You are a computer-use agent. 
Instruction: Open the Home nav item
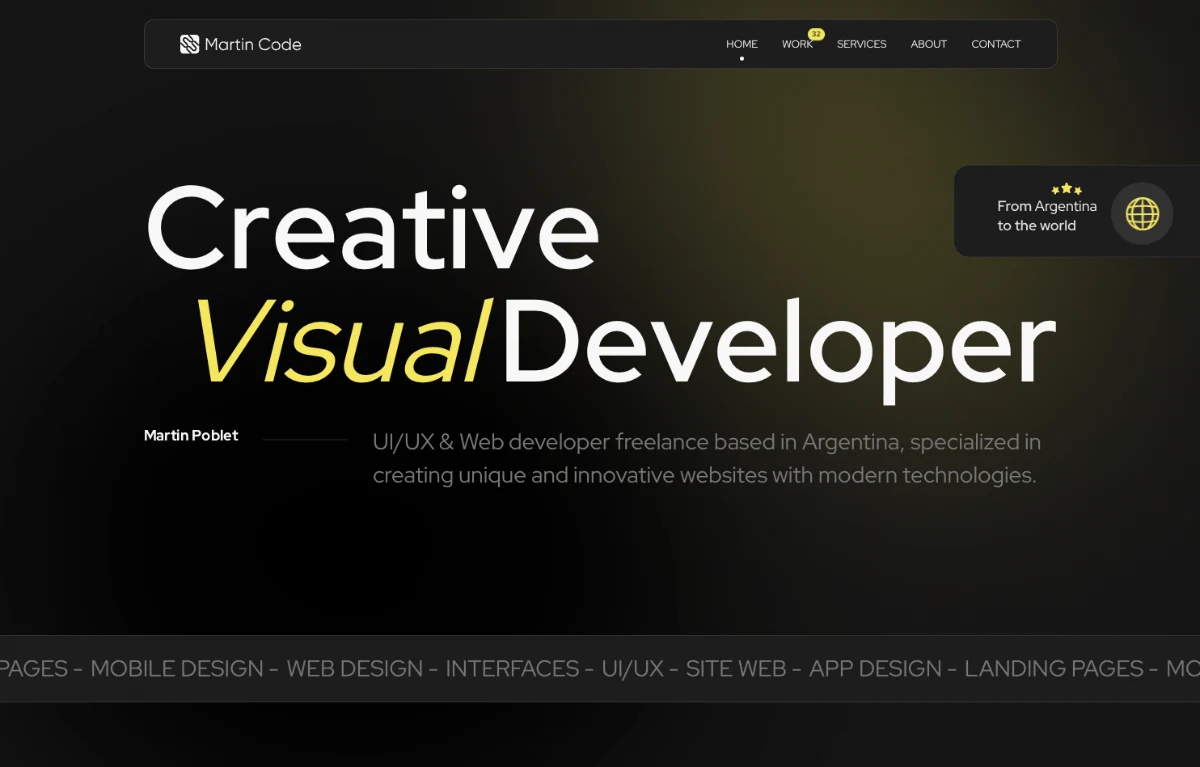point(741,44)
